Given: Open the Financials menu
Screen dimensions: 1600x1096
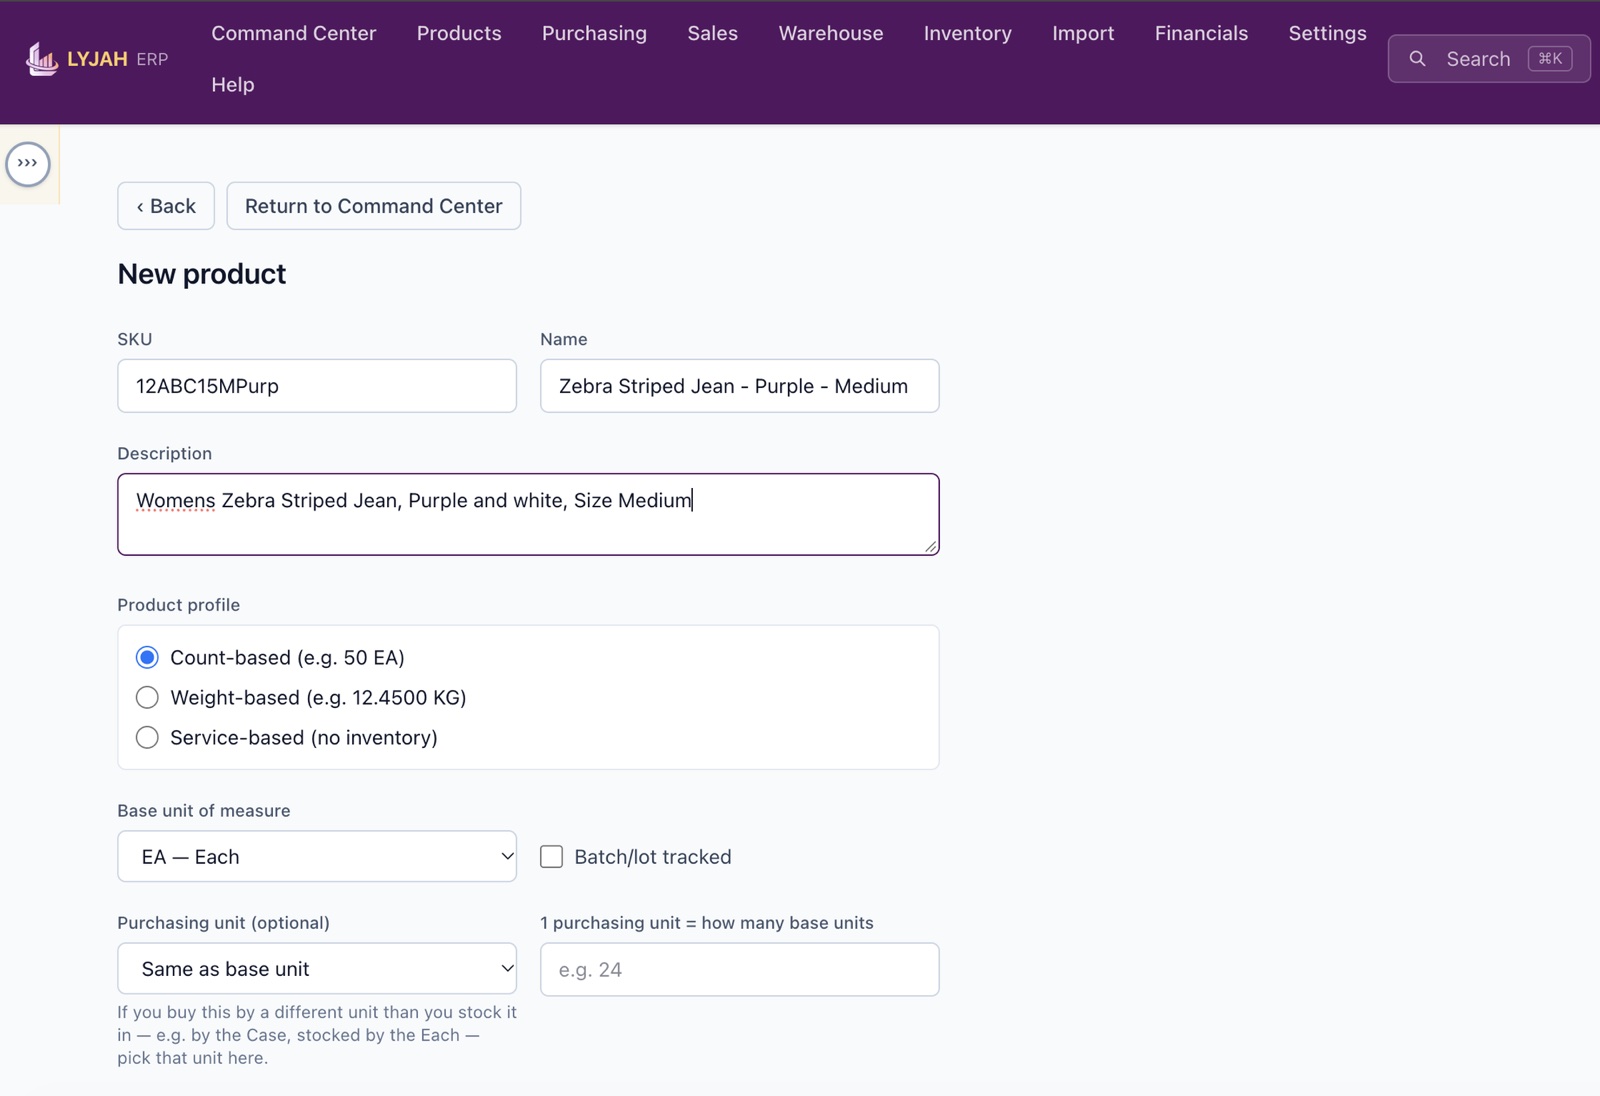Looking at the screenshot, I should [1201, 33].
